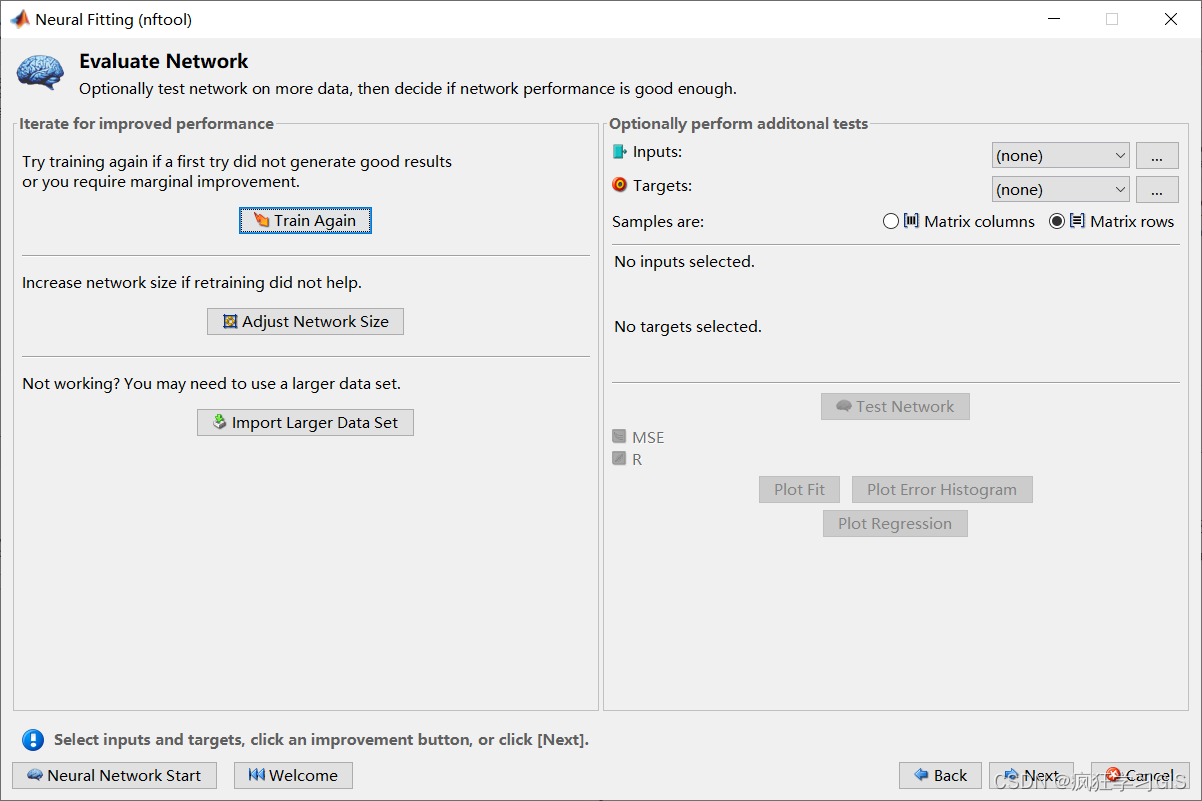This screenshot has width=1202, height=801.
Task: Click Import Larger Data Set
Action: point(305,422)
